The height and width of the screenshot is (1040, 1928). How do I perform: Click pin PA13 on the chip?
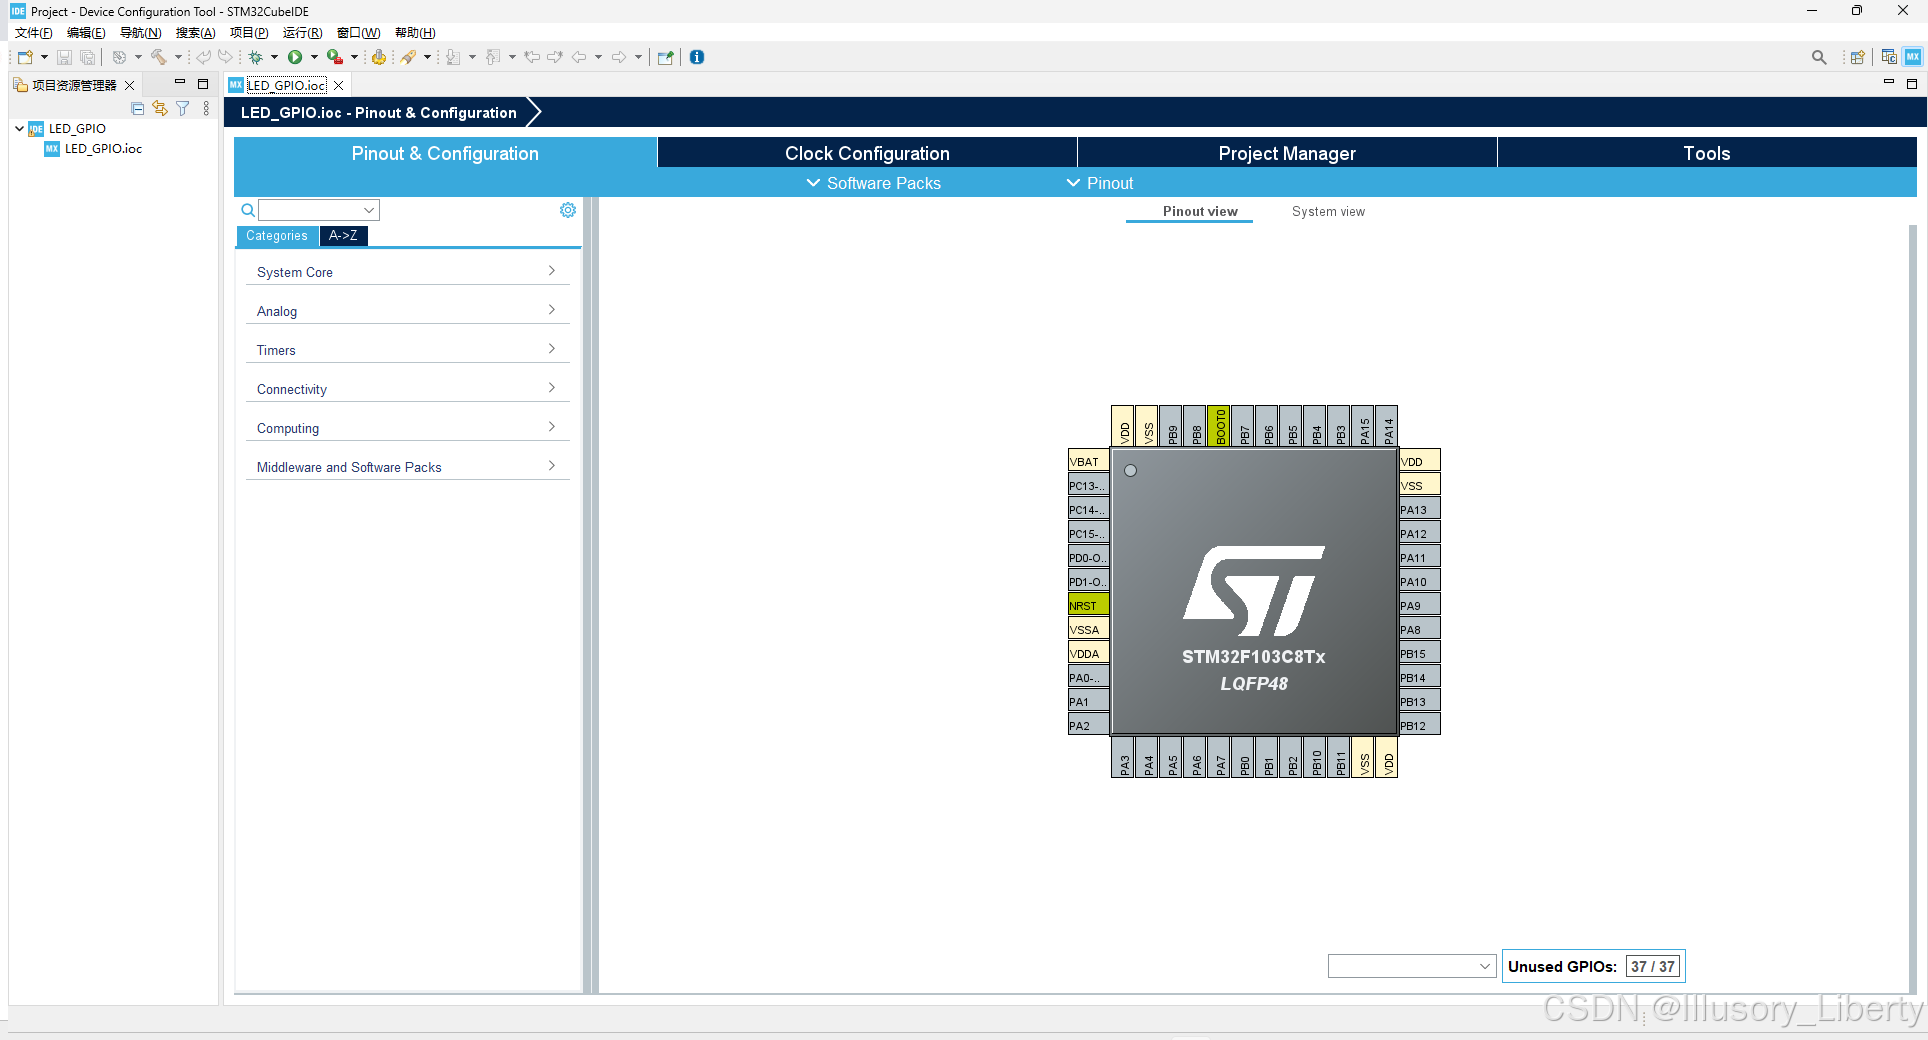(1419, 509)
